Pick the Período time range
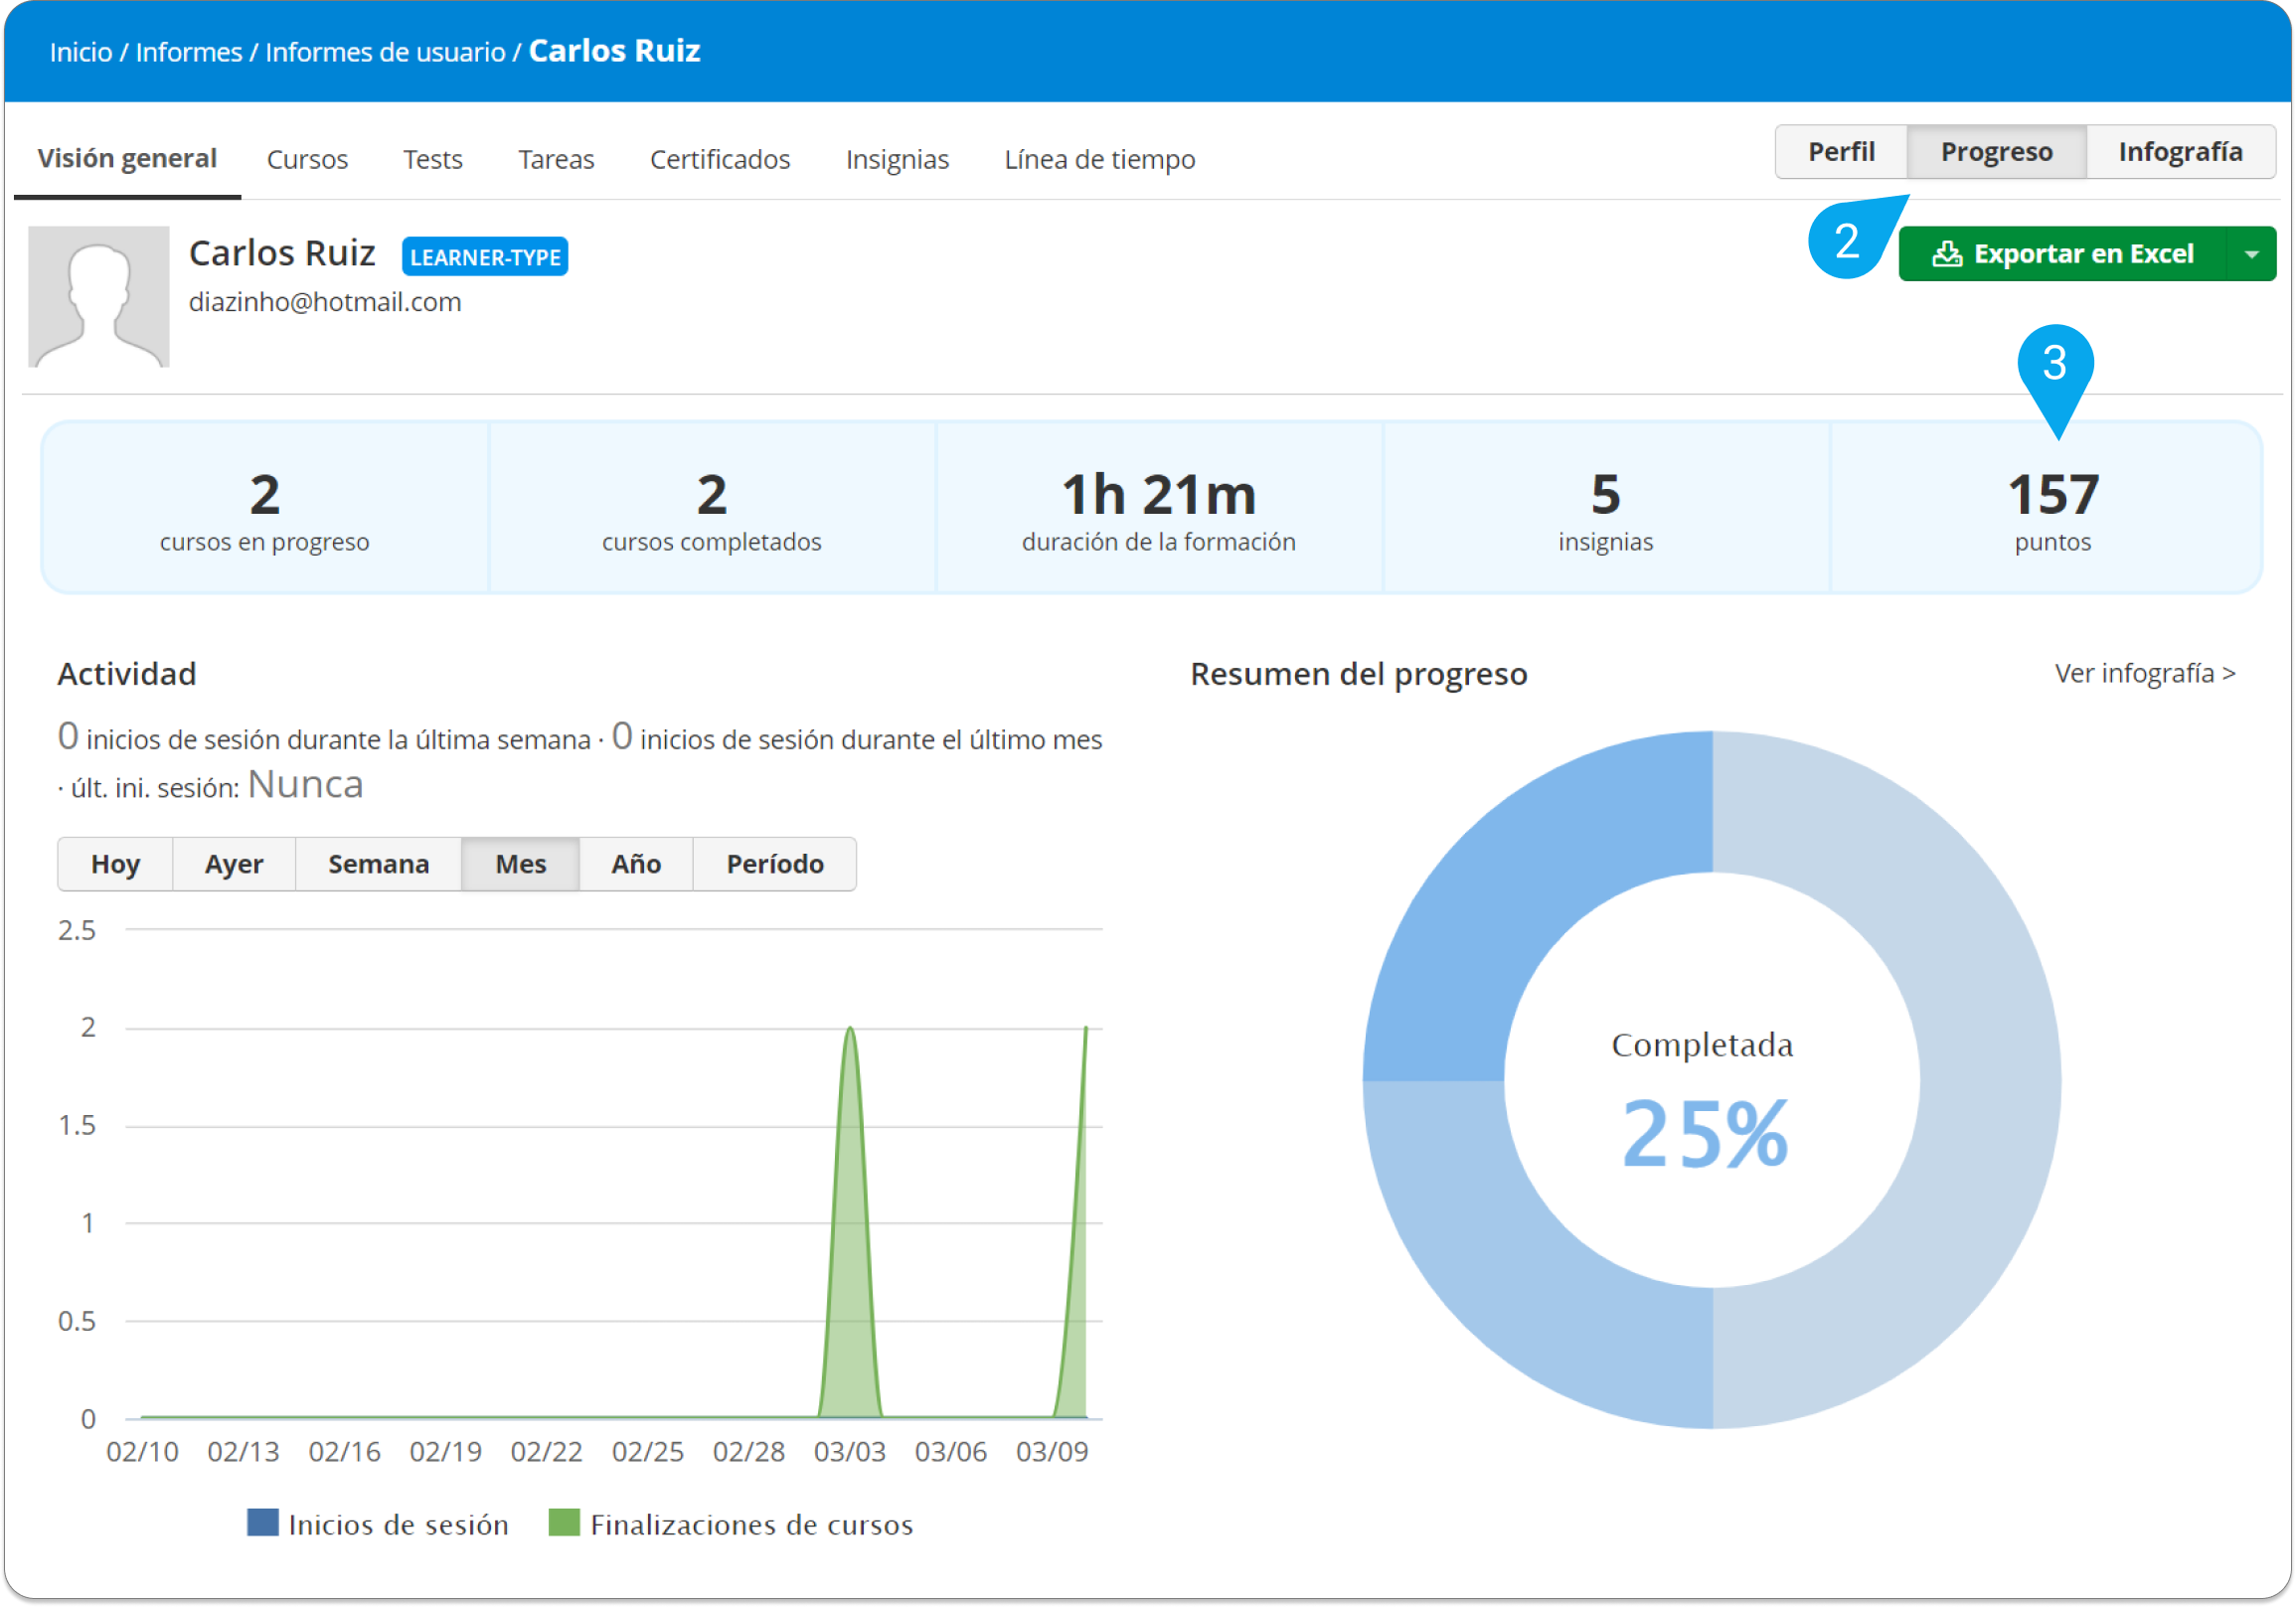 click(775, 864)
